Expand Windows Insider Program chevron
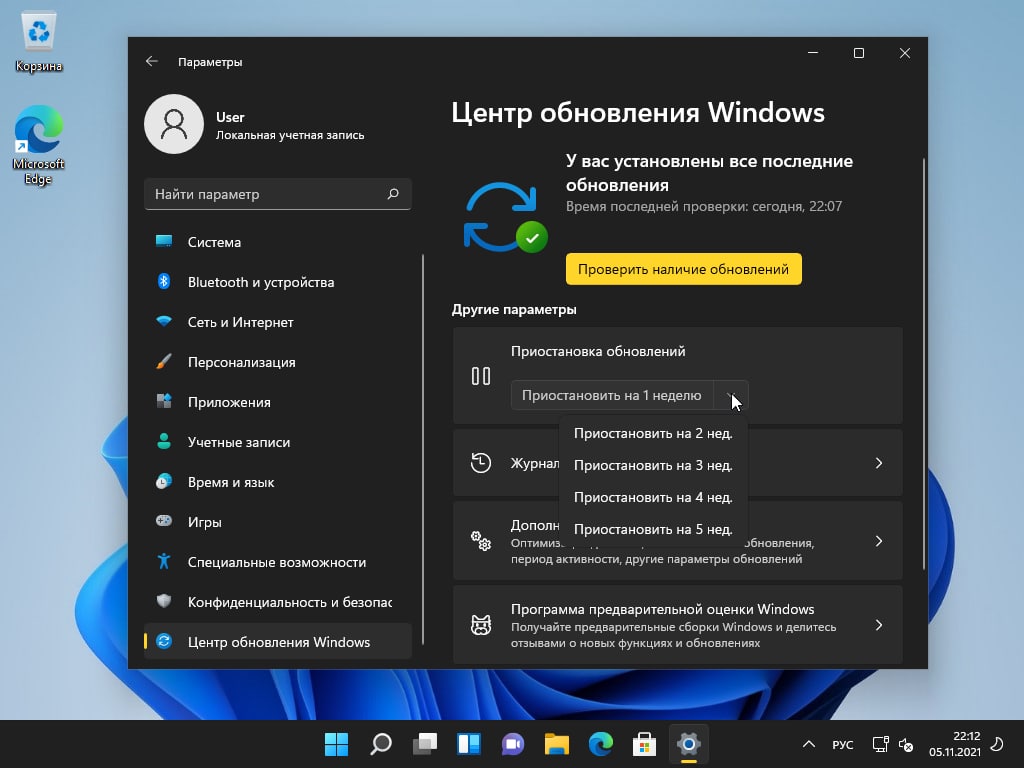 [x=878, y=625]
